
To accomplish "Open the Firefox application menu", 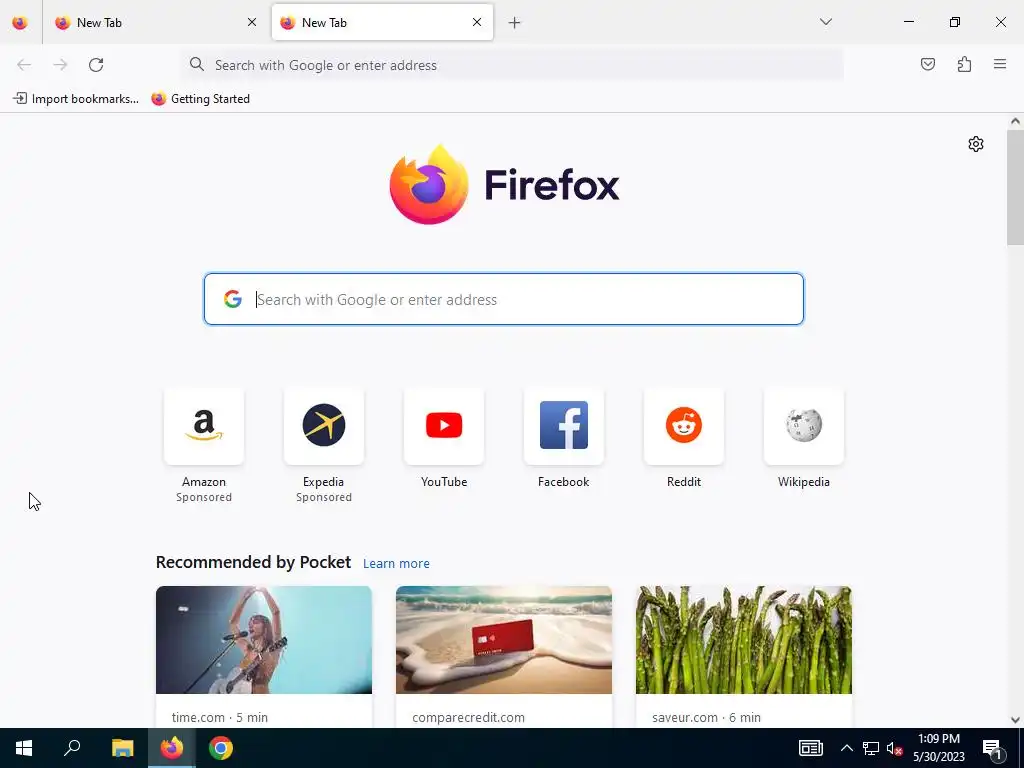I will (x=1000, y=64).
